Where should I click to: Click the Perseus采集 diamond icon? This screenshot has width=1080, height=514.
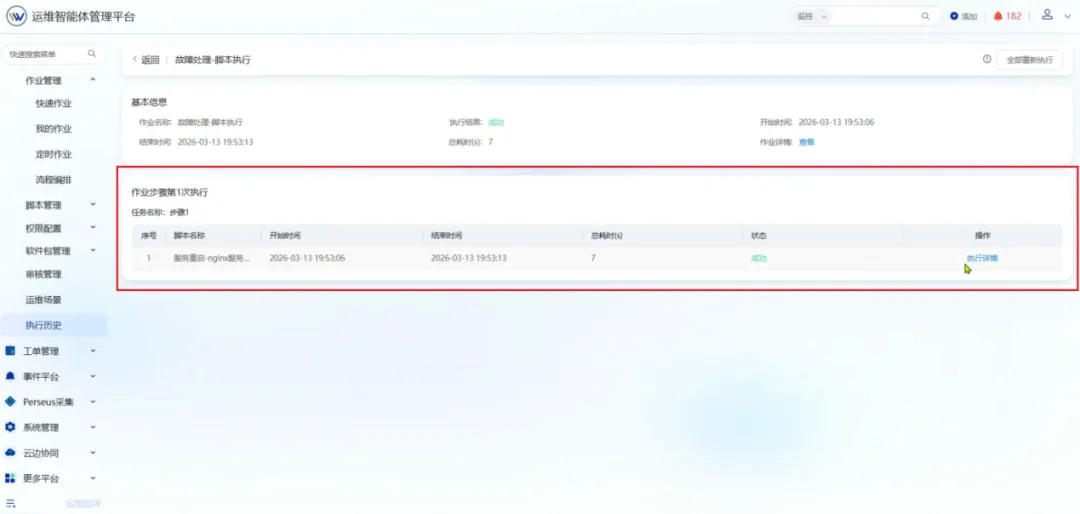(x=10, y=402)
